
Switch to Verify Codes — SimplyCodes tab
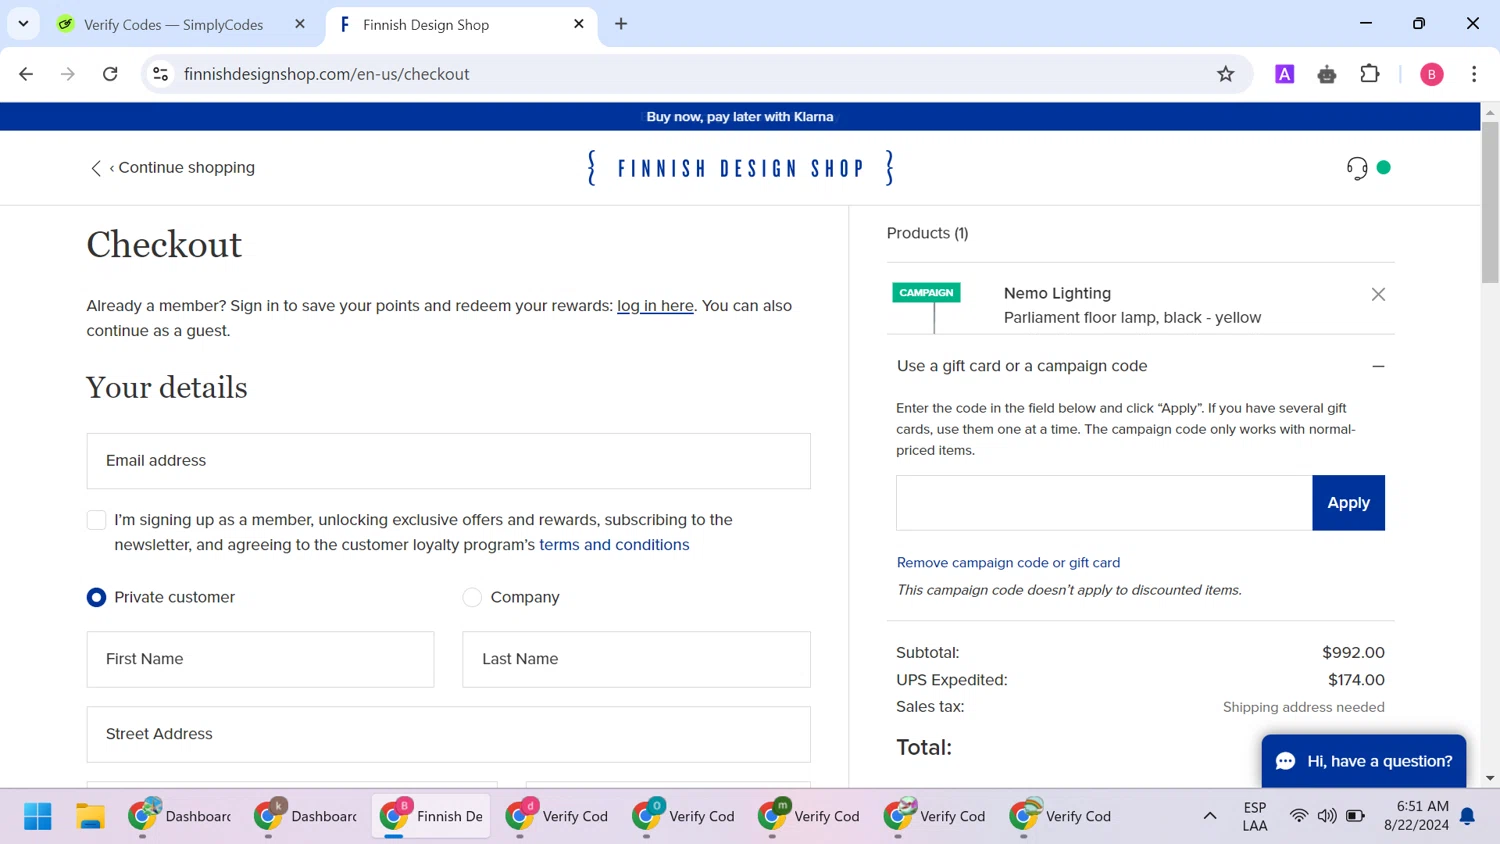coord(173,24)
